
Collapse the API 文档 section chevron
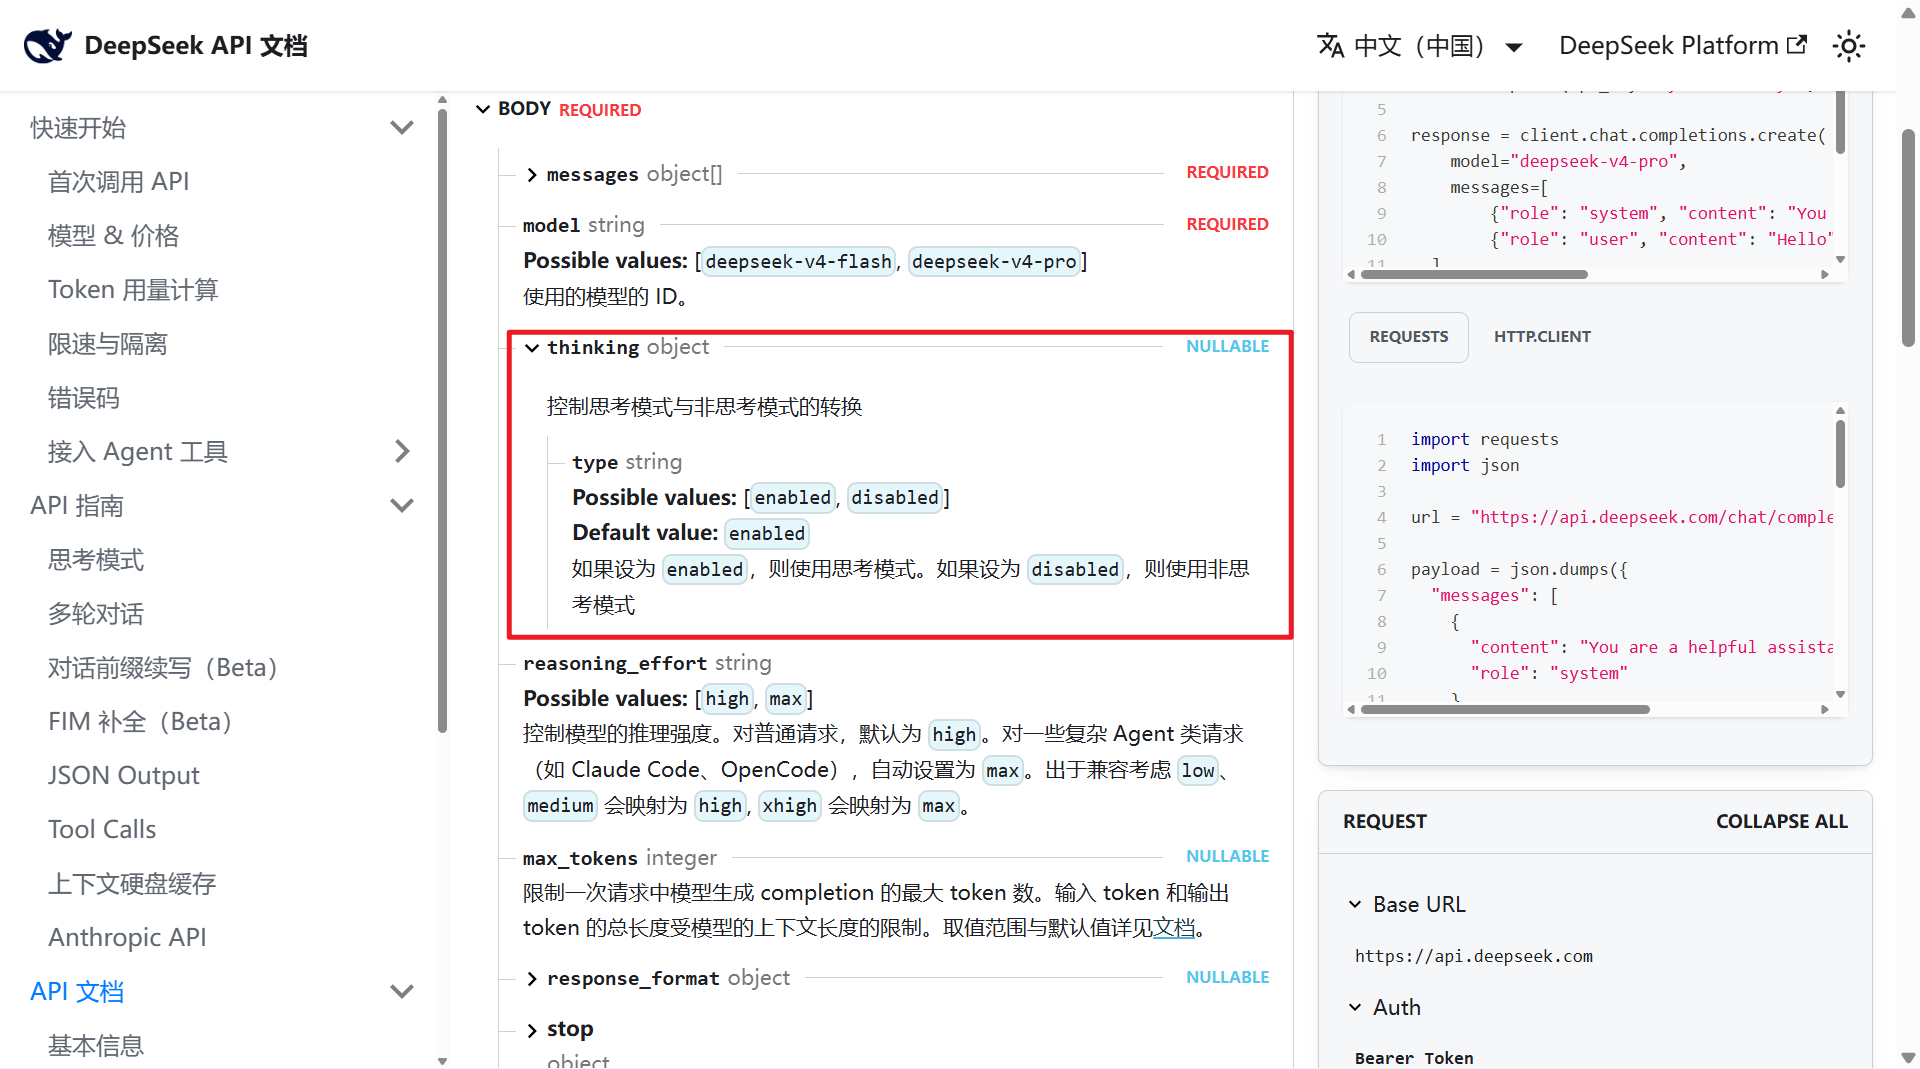[402, 992]
